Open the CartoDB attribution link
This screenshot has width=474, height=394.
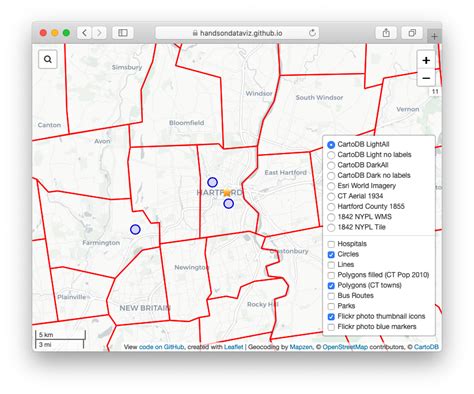click(426, 347)
